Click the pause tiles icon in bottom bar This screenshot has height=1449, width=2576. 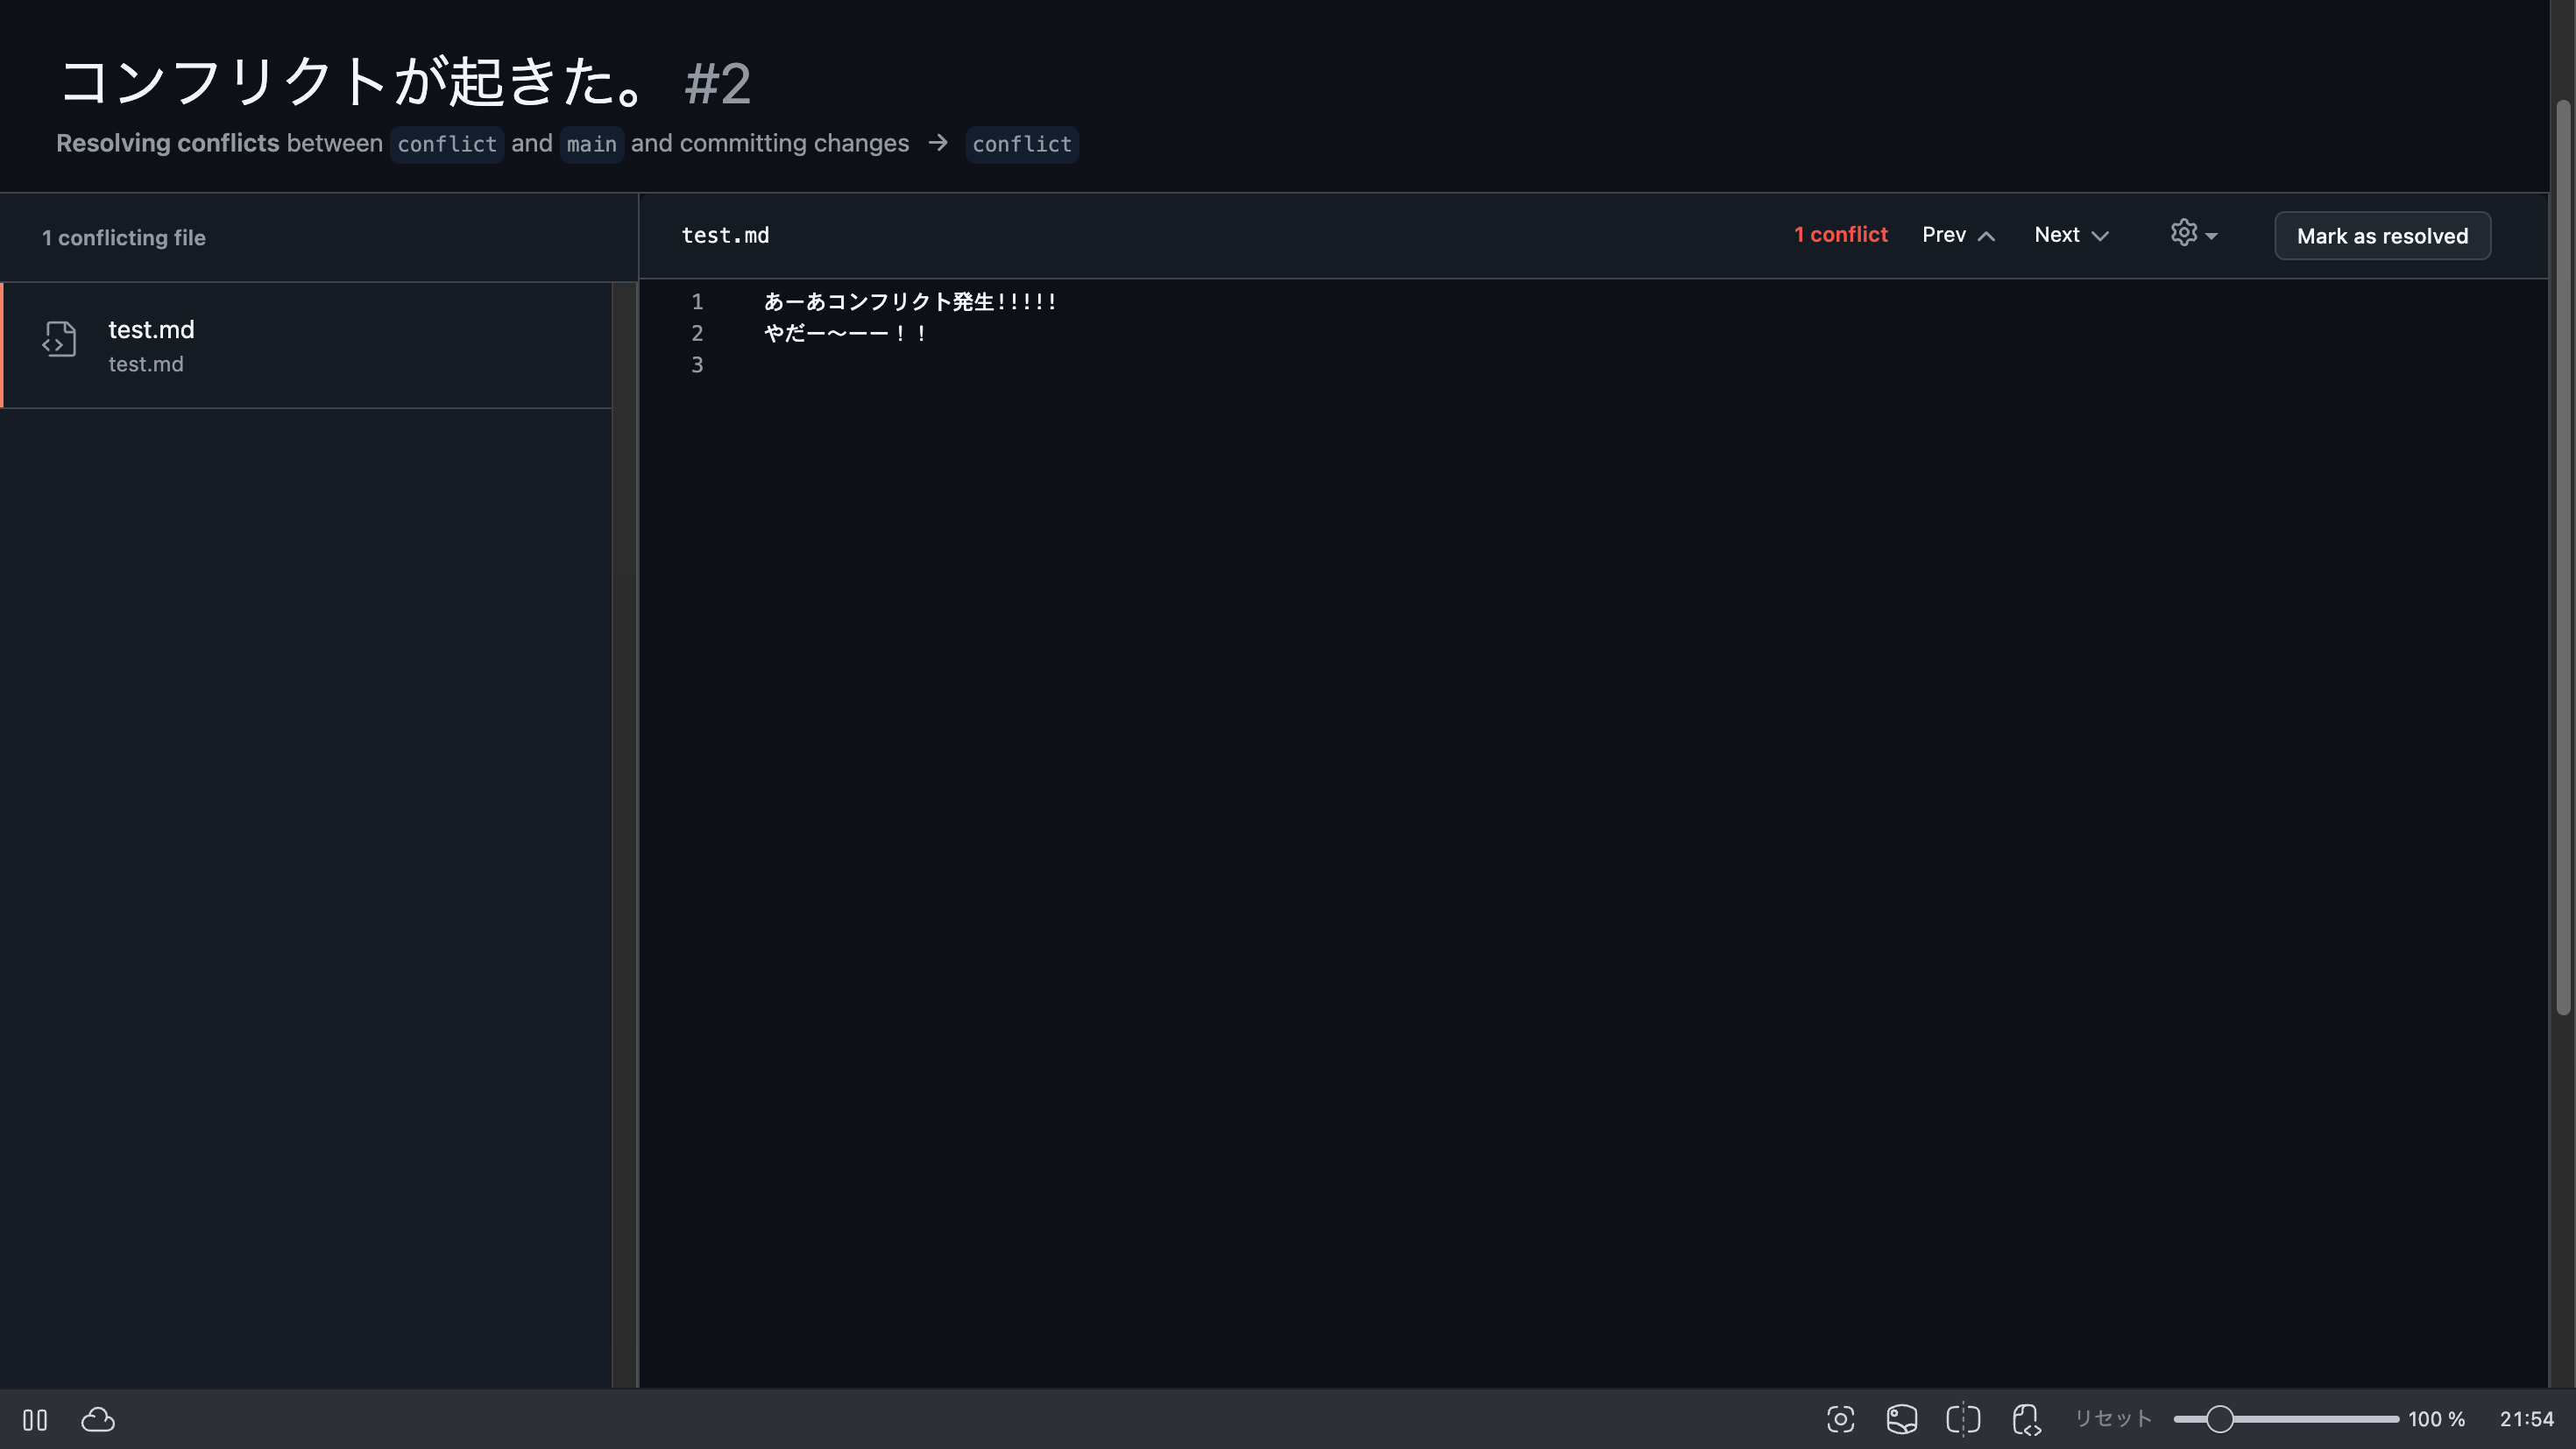[x=35, y=1419]
